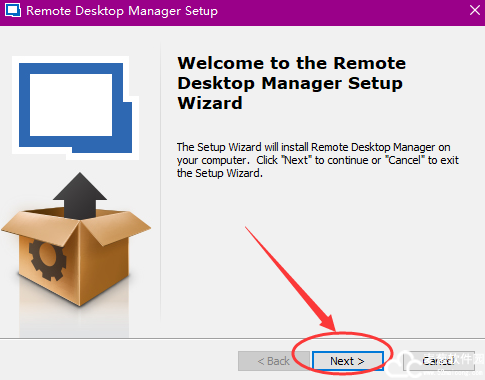Click the large blue monitor logo
The height and width of the screenshot is (380, 485).
pyautogui.click(x=75, y=108)
